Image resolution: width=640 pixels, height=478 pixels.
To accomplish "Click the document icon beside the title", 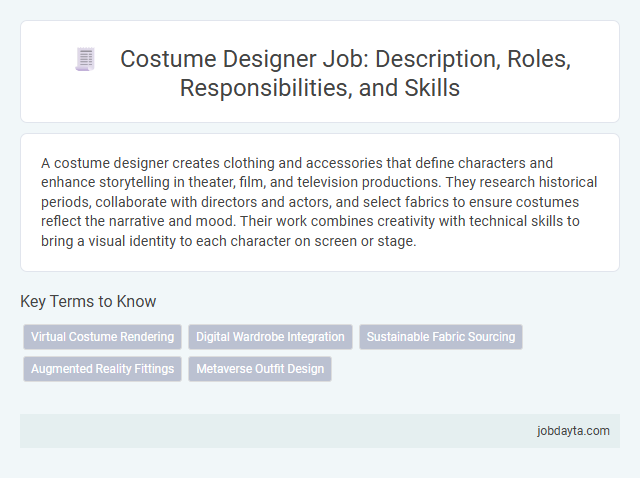I will (85, 59).
